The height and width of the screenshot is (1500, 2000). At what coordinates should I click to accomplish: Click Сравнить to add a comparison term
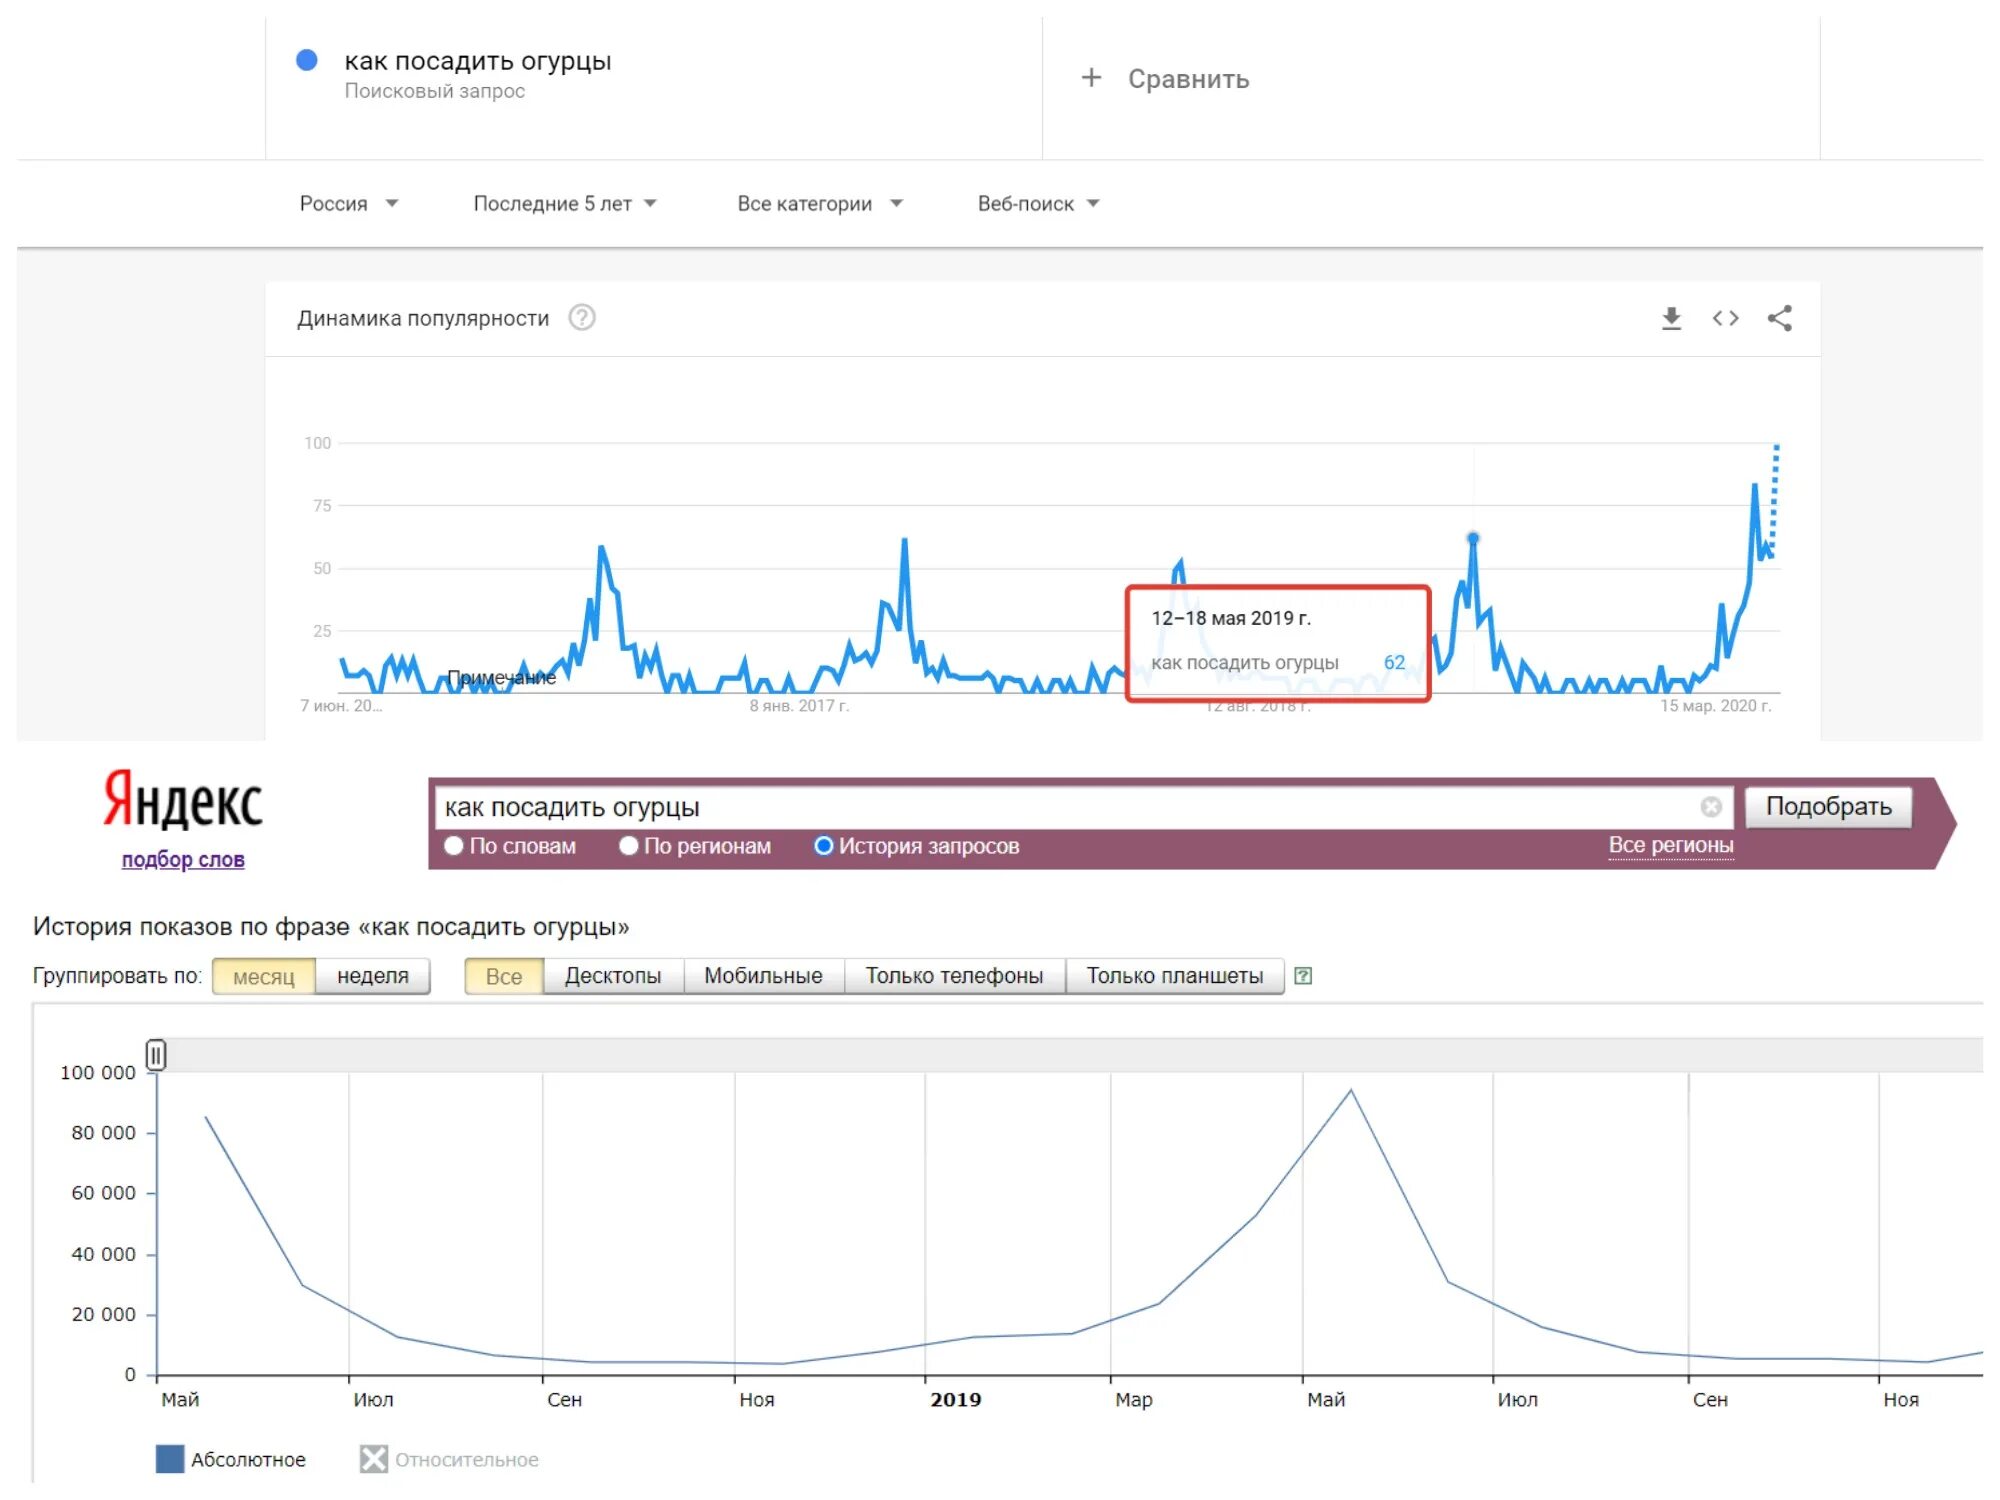point(1188,79)
